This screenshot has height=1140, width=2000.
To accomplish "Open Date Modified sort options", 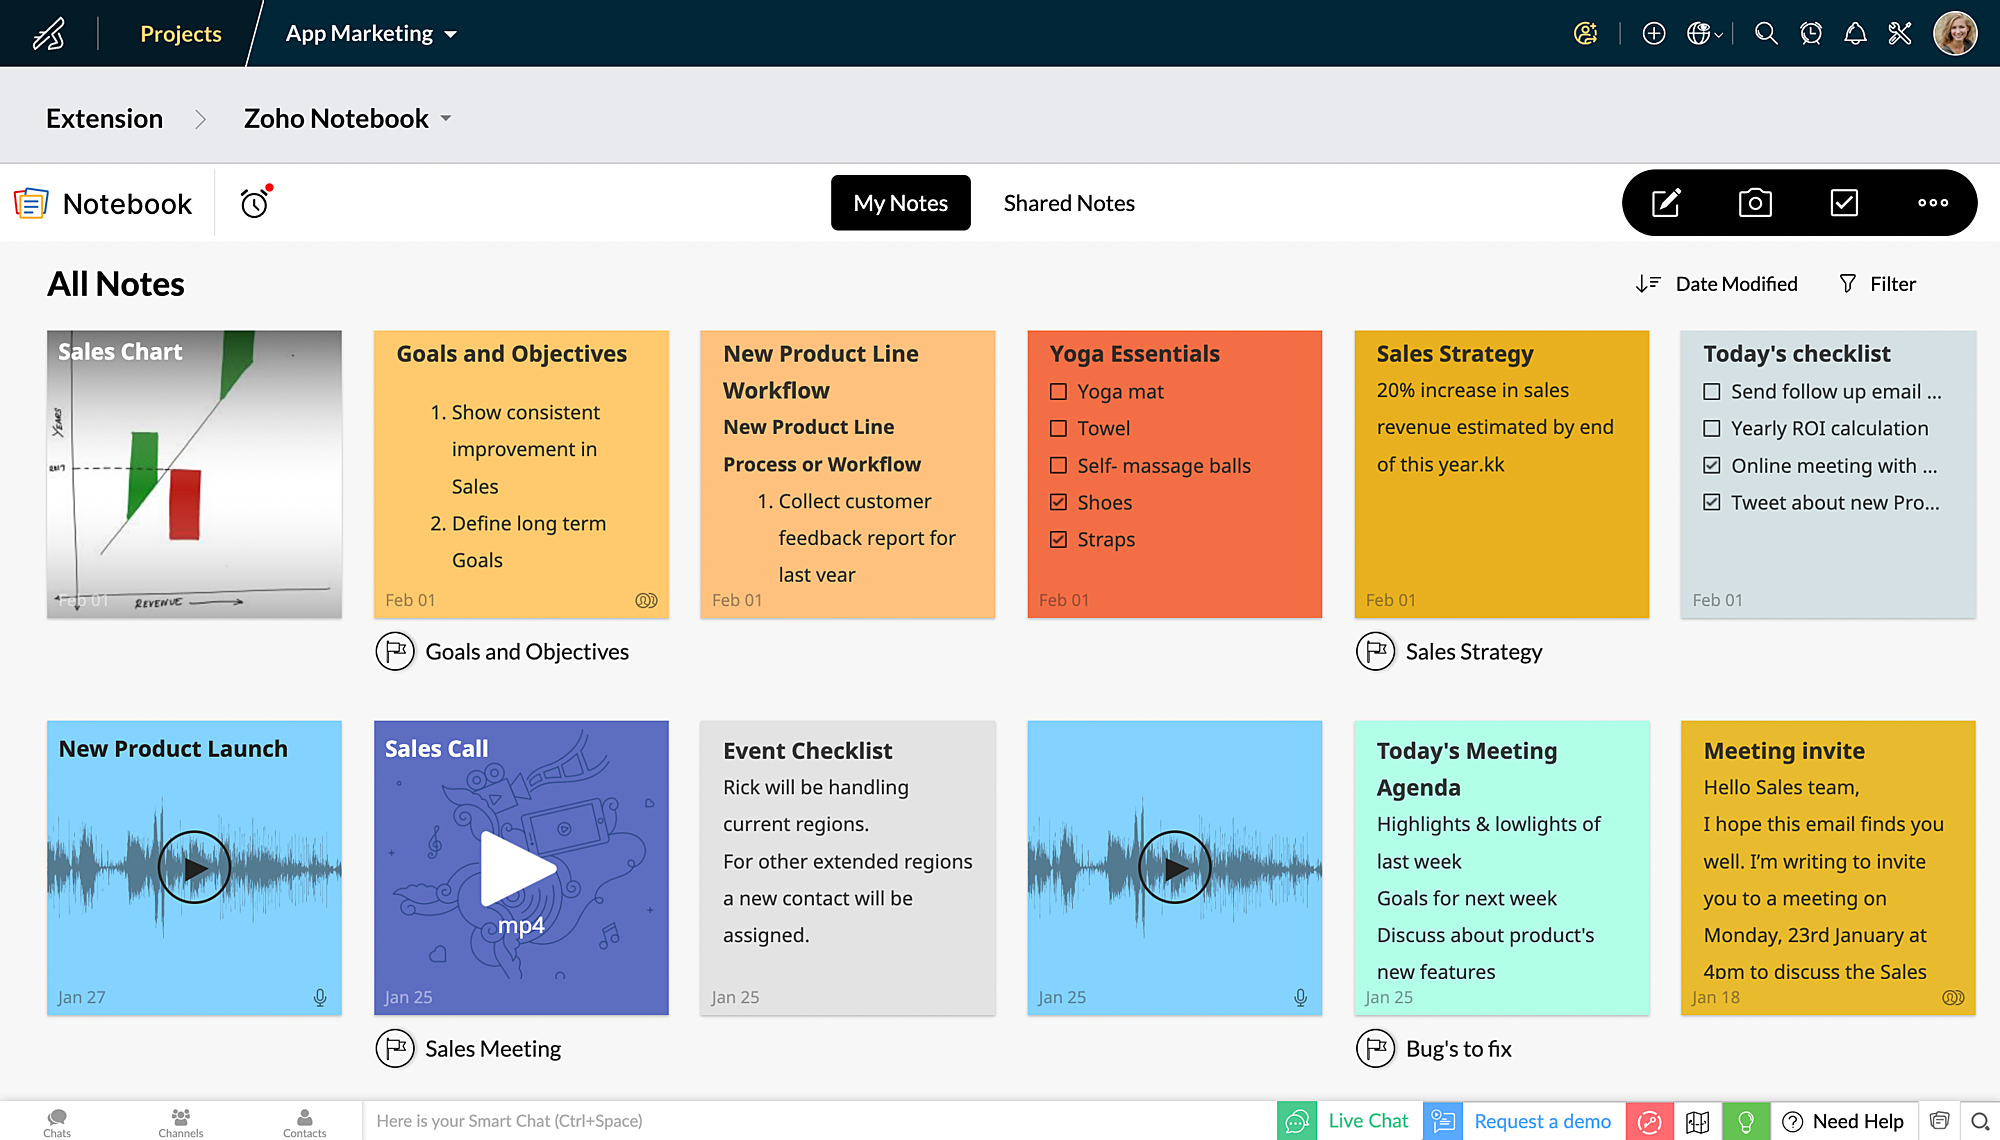I will click(x=1717, y=284).
